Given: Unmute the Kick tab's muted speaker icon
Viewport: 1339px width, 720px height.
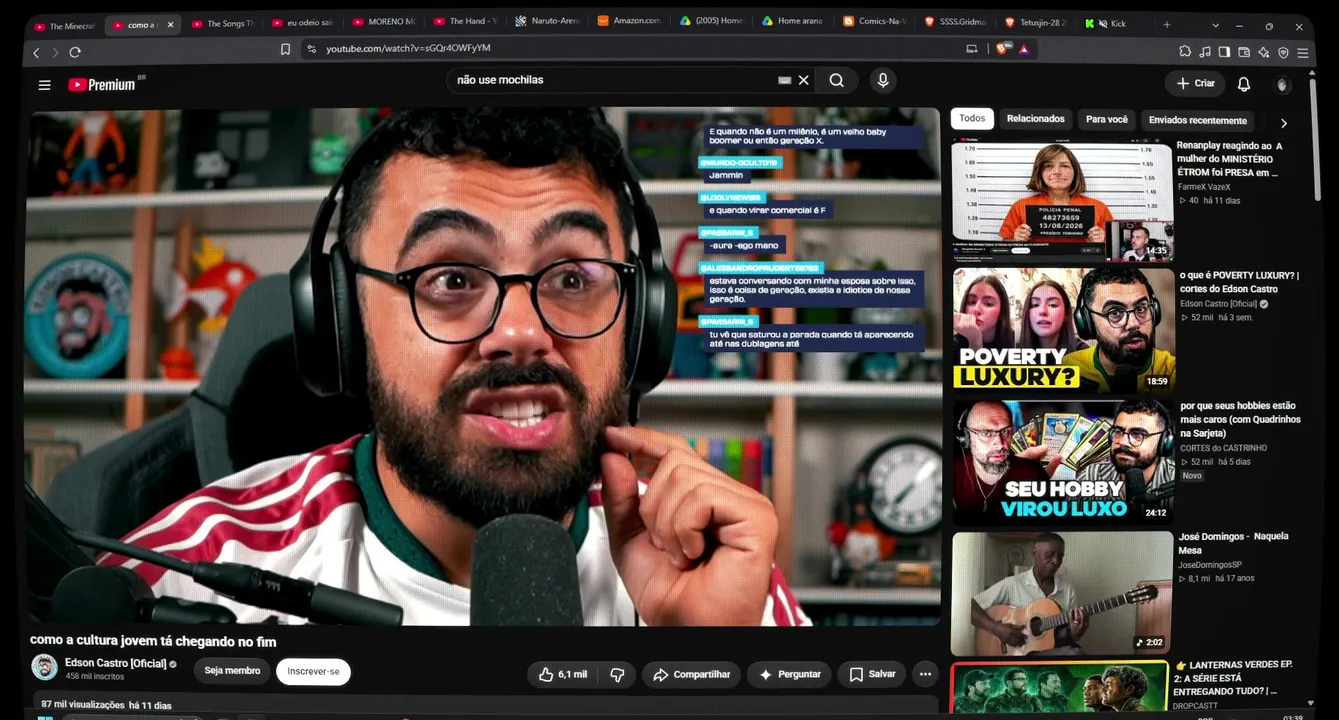Looking at the screenshot, I should coord(1102,23).
